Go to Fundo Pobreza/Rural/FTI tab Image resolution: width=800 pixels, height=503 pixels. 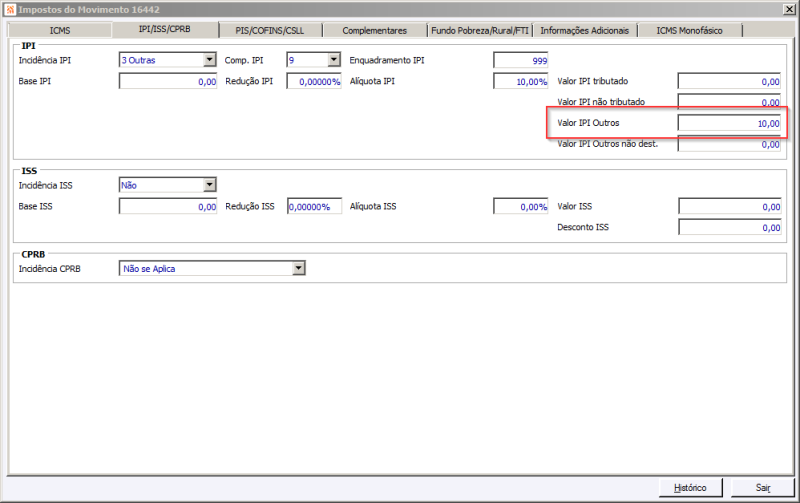tap(480, 31)
